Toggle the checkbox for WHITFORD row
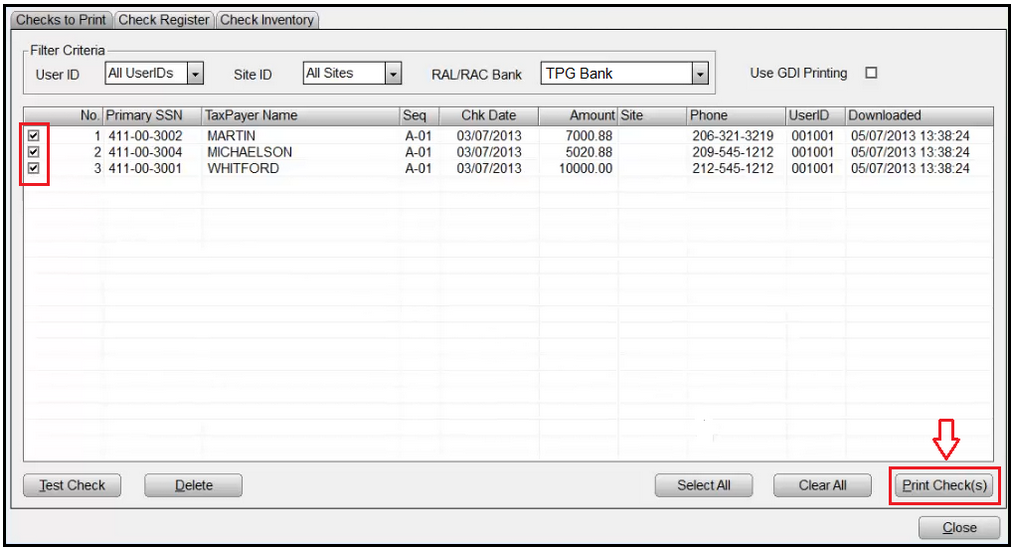The width and height of the screenshot is (1013, 549). coord(34,169)
